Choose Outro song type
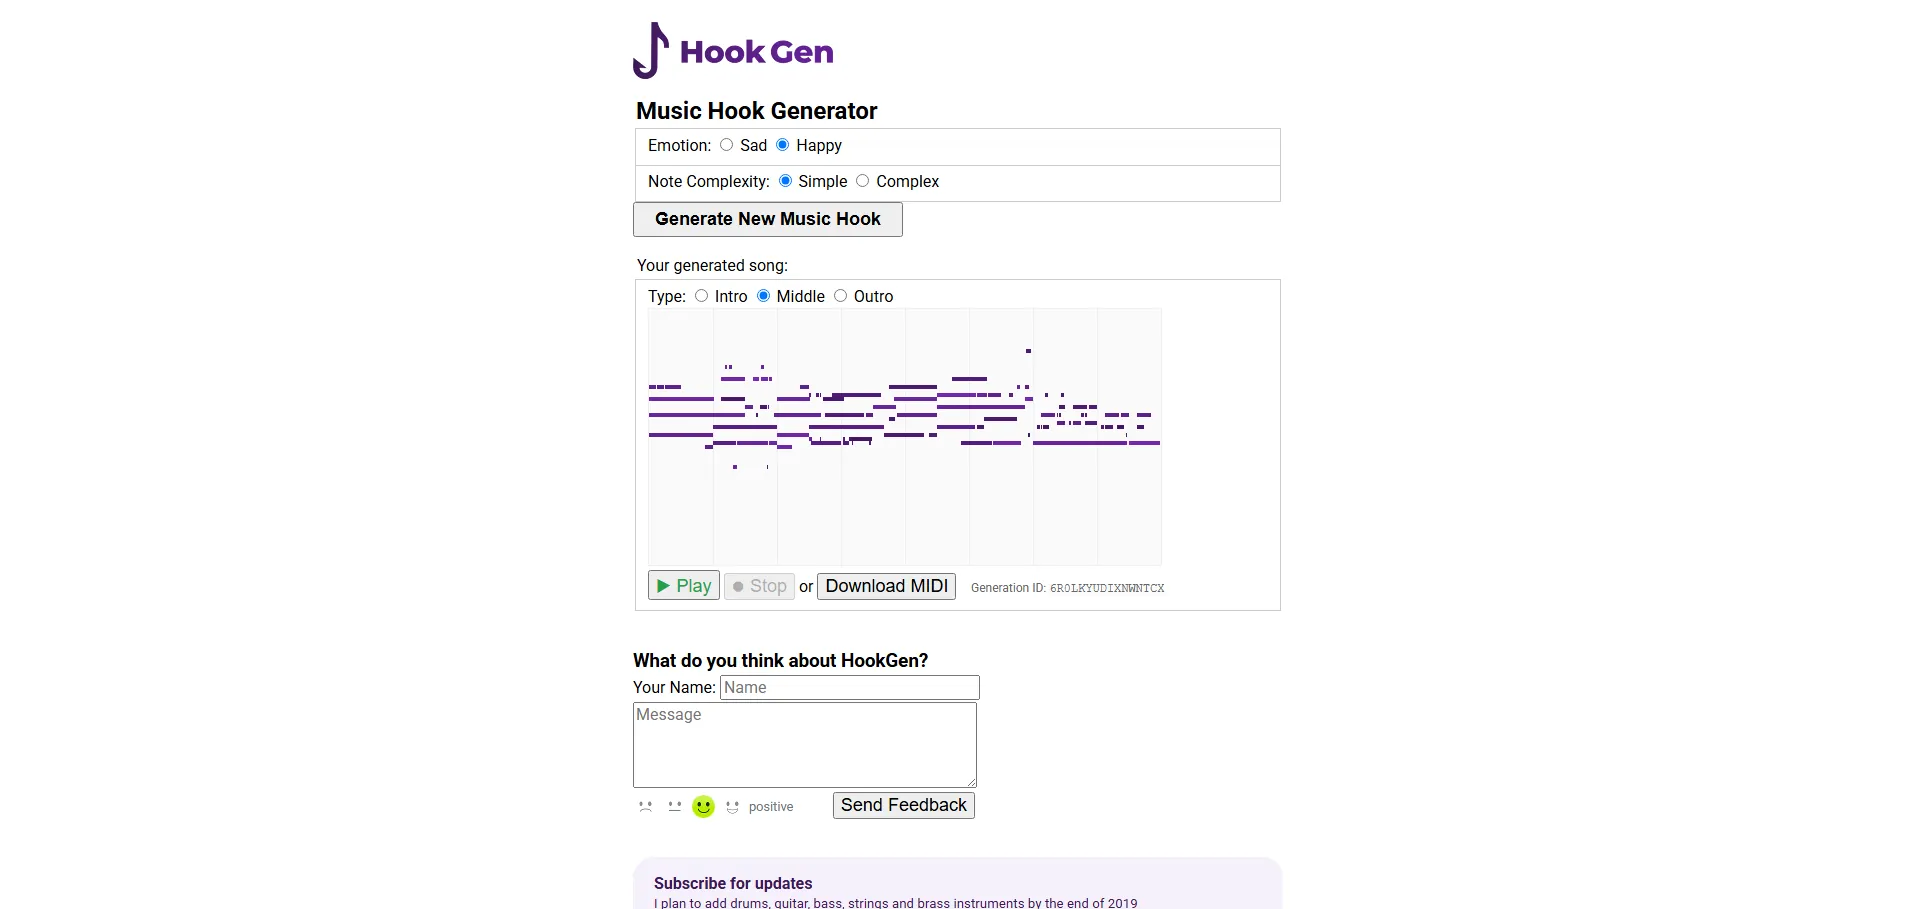Image resolution: width=1916 pixels, height=909 pixels. pyautogui.click(x=841, y=296)
